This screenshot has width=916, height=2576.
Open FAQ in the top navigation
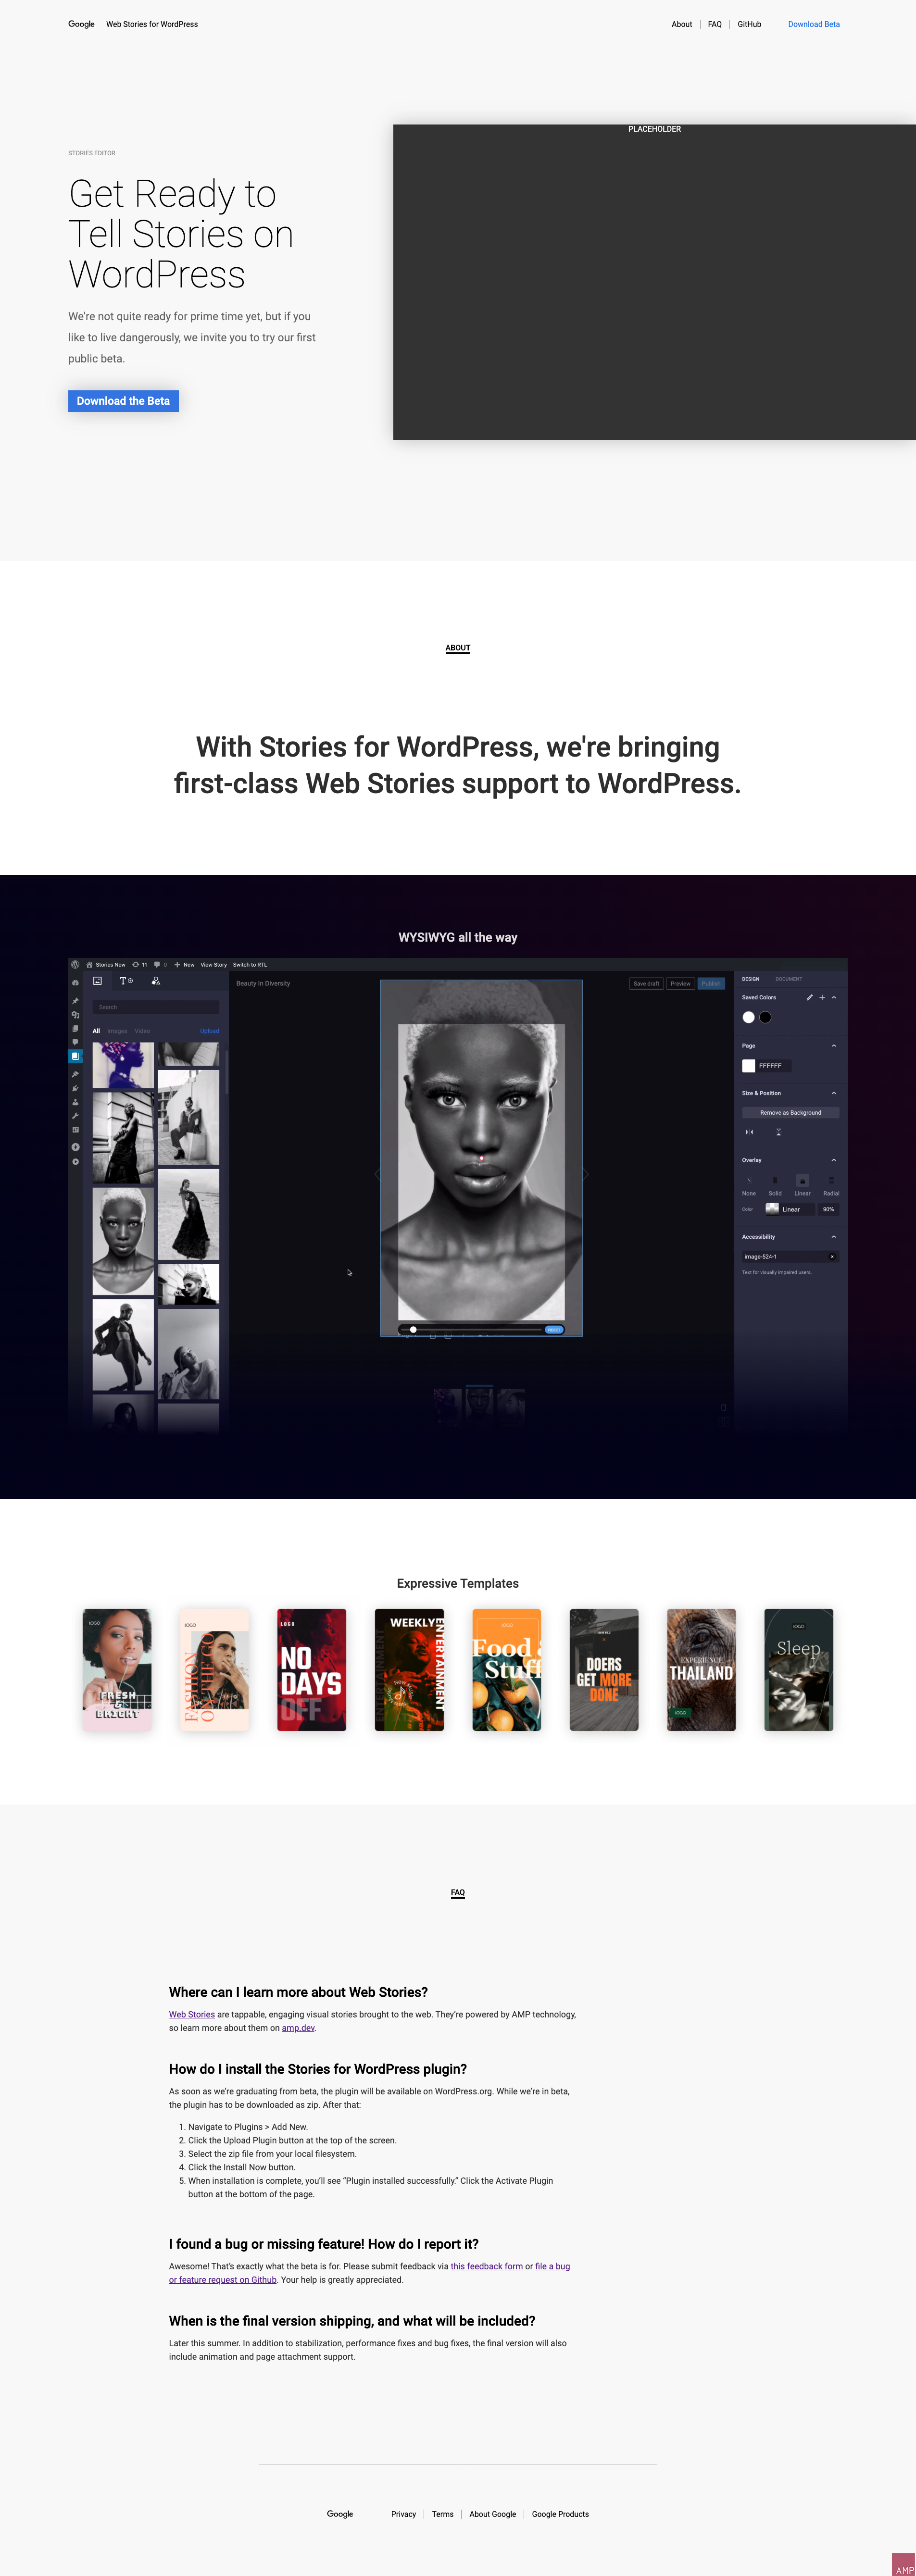click(715, 24)
